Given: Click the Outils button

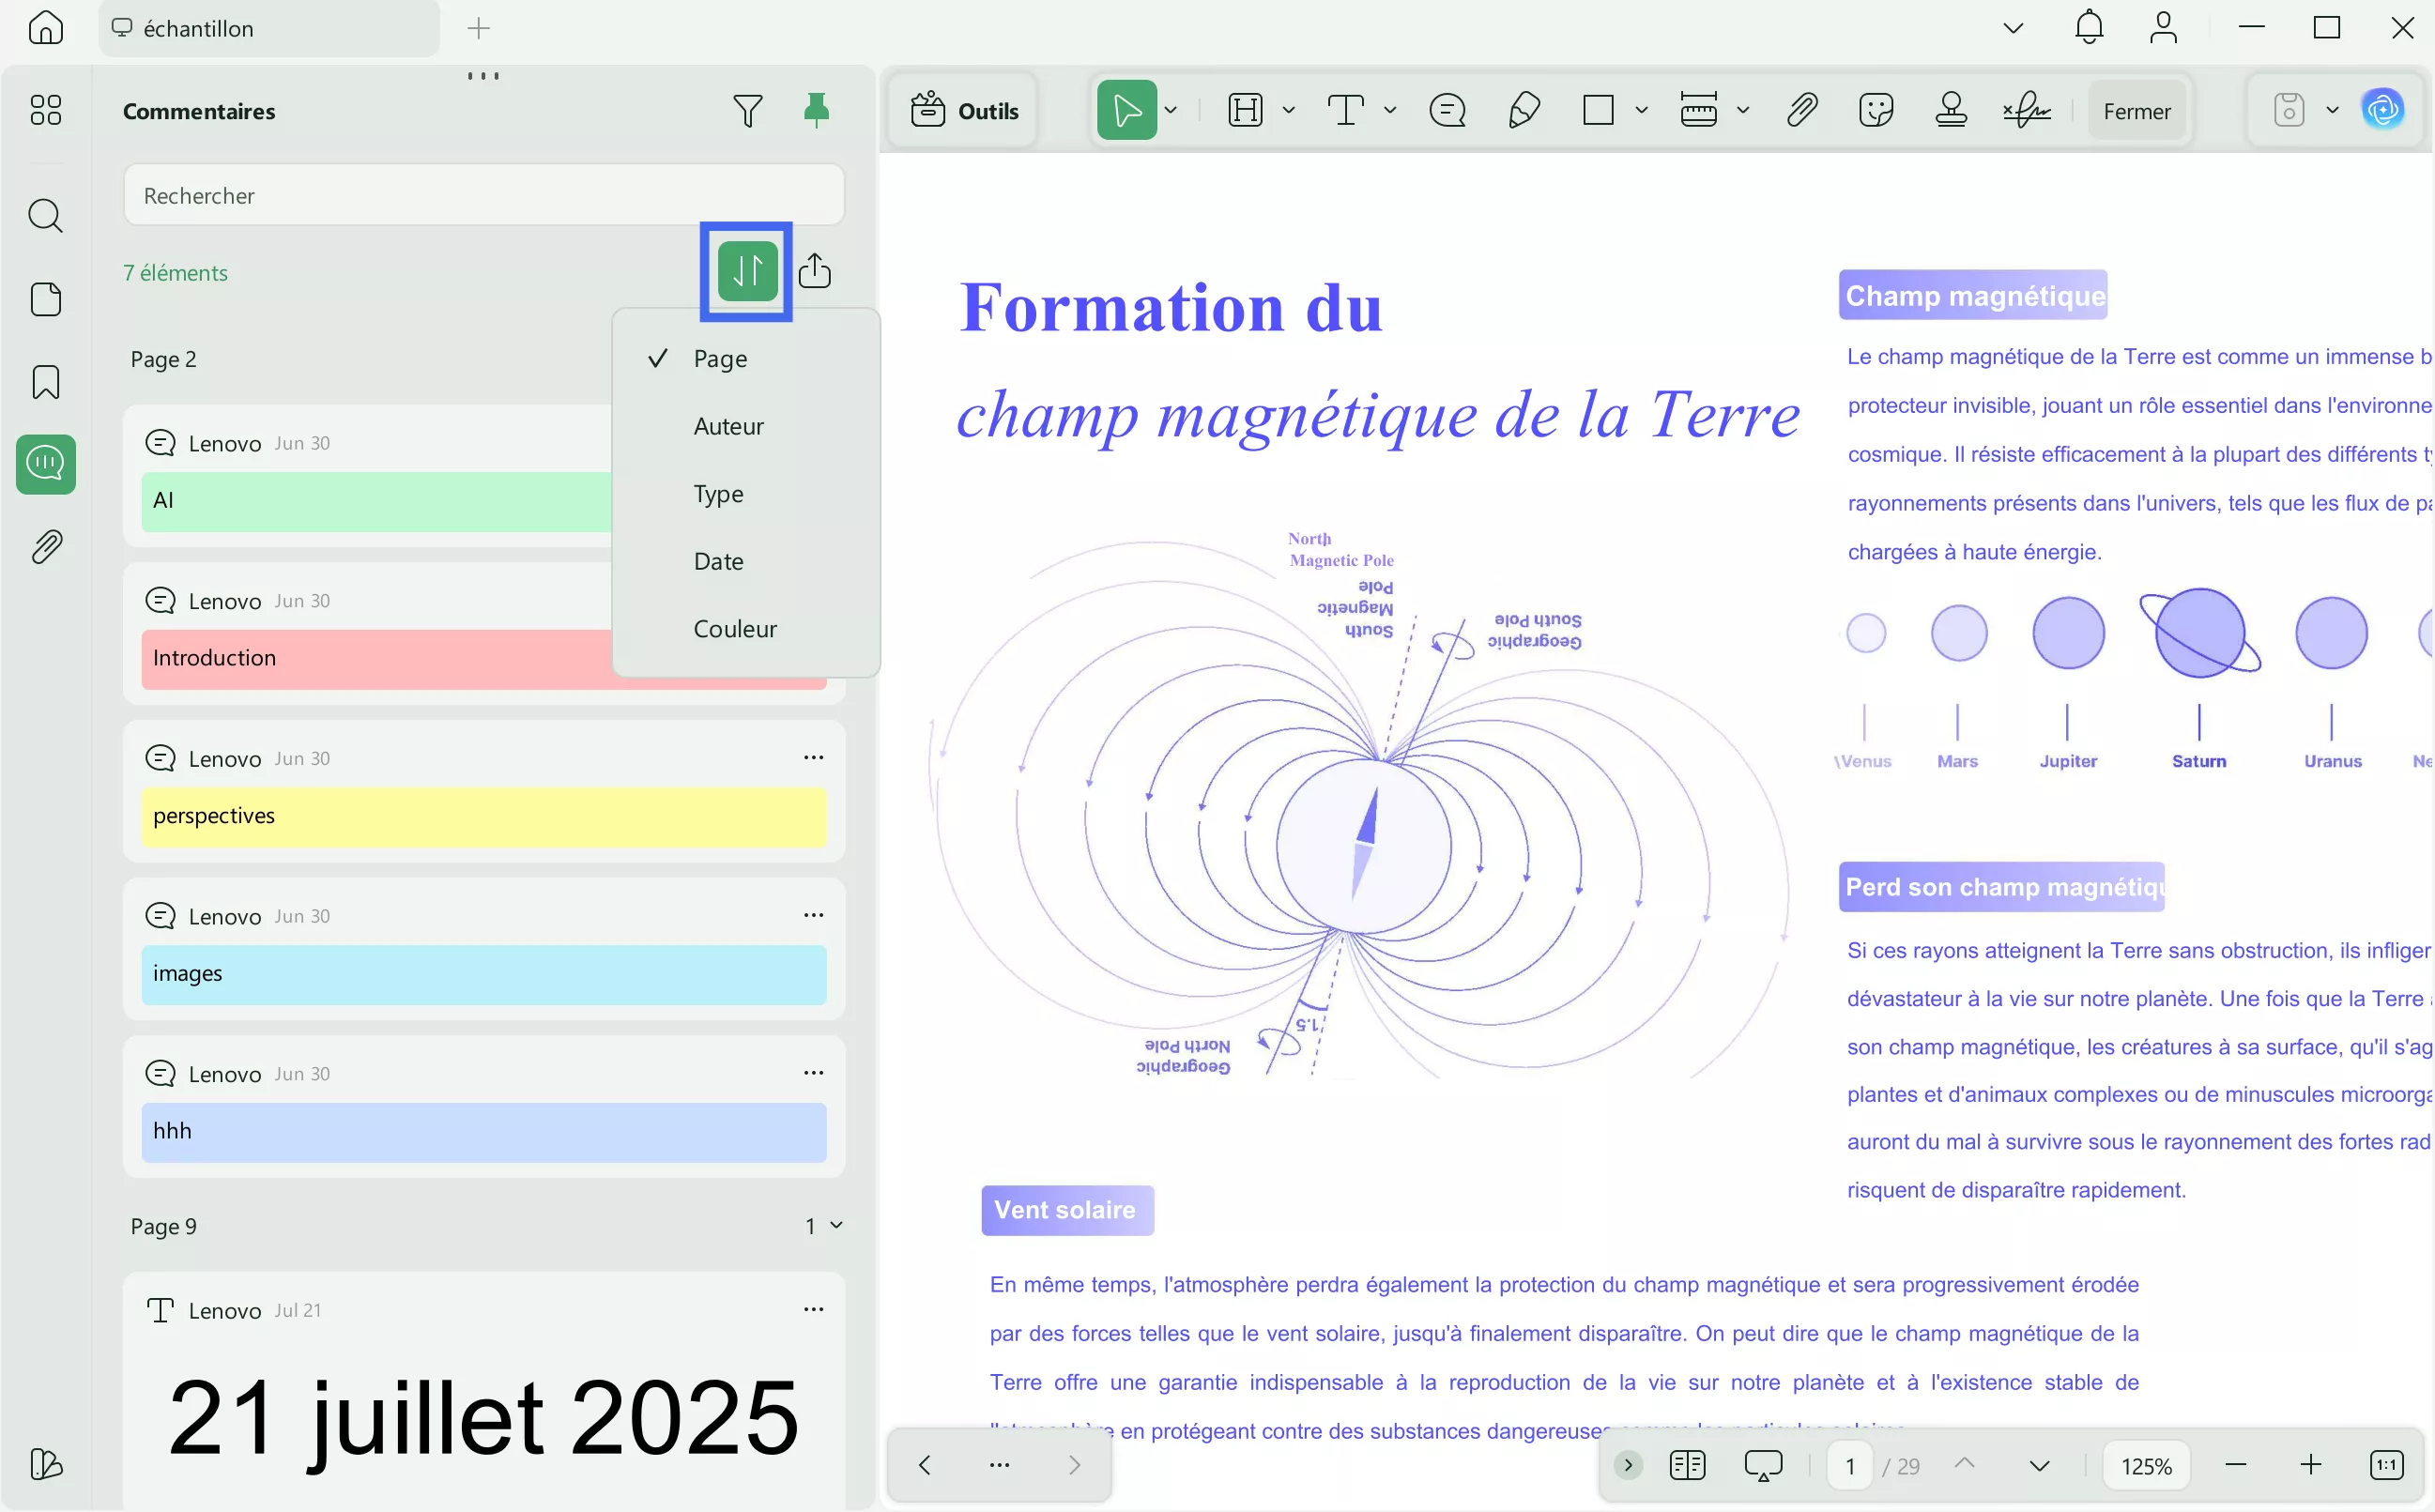Looking at the screenshot, I should click(964, 111).
